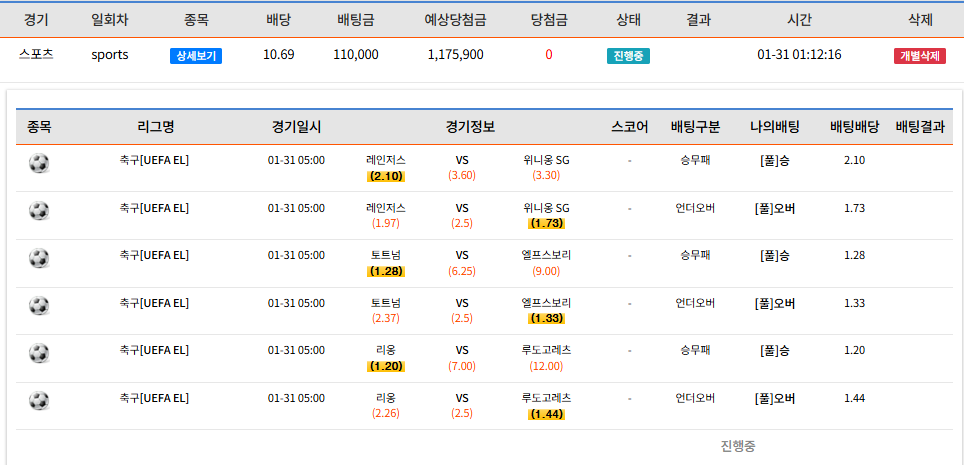Pick the highlighted 1.20 odds for 리옹
The width and height of the screenshot is (964, 465).
(x=385, y=366)
